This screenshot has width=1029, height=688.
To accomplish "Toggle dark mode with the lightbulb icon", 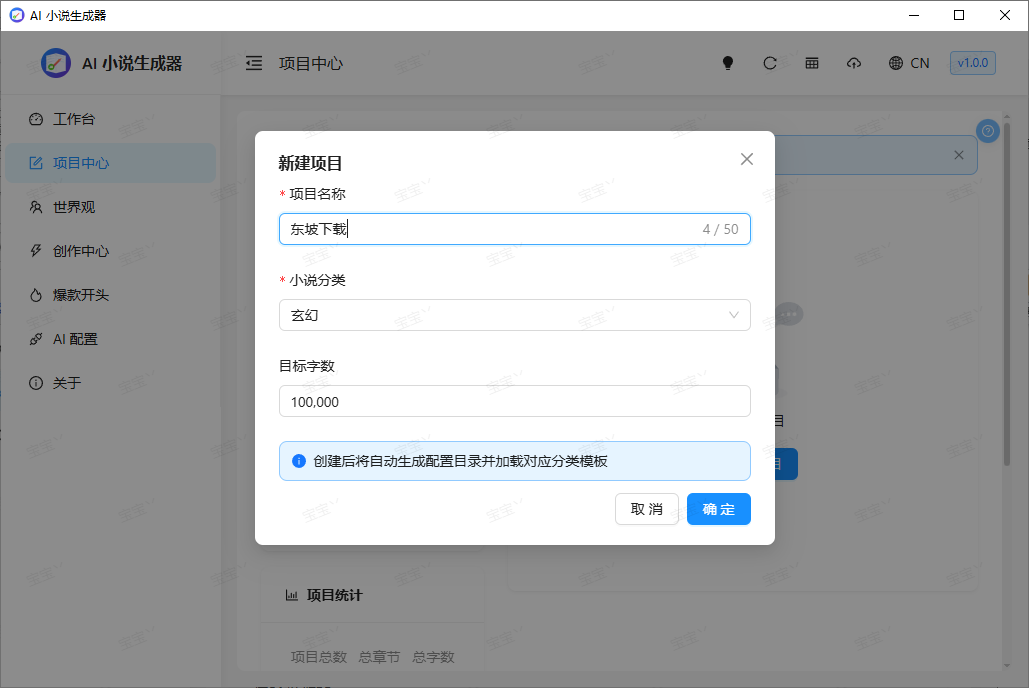I will (x=727, y=62).
